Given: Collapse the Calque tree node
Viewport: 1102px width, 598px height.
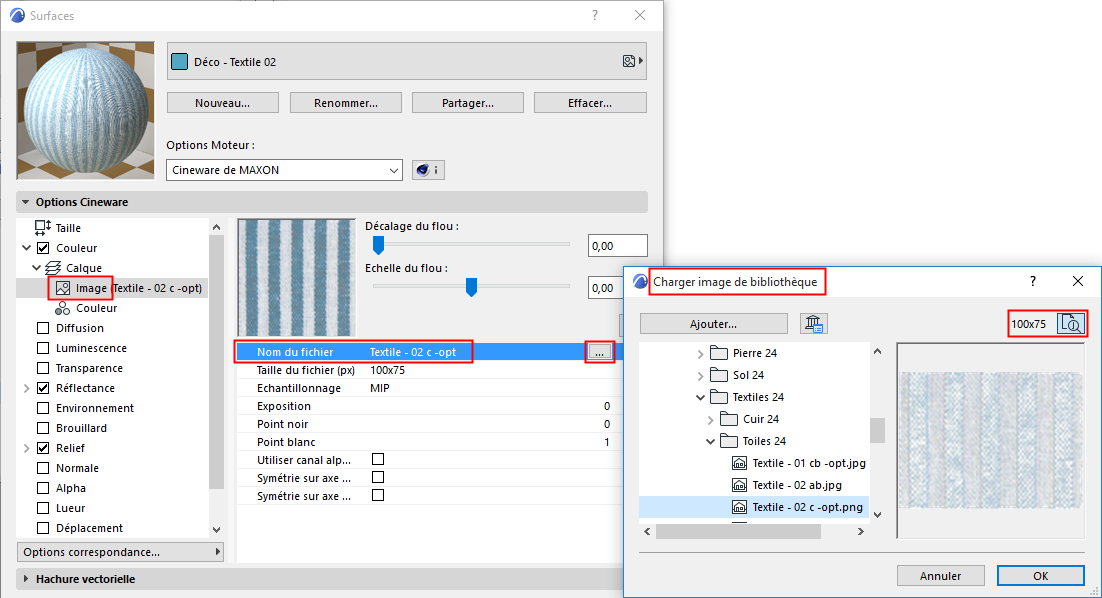Looking at the screenshot, I should (x=37, y=268).
